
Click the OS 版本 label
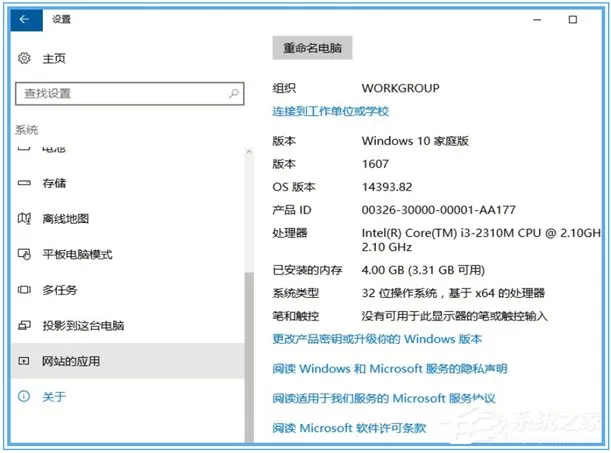pyautogui.click(x=294, y=187)
